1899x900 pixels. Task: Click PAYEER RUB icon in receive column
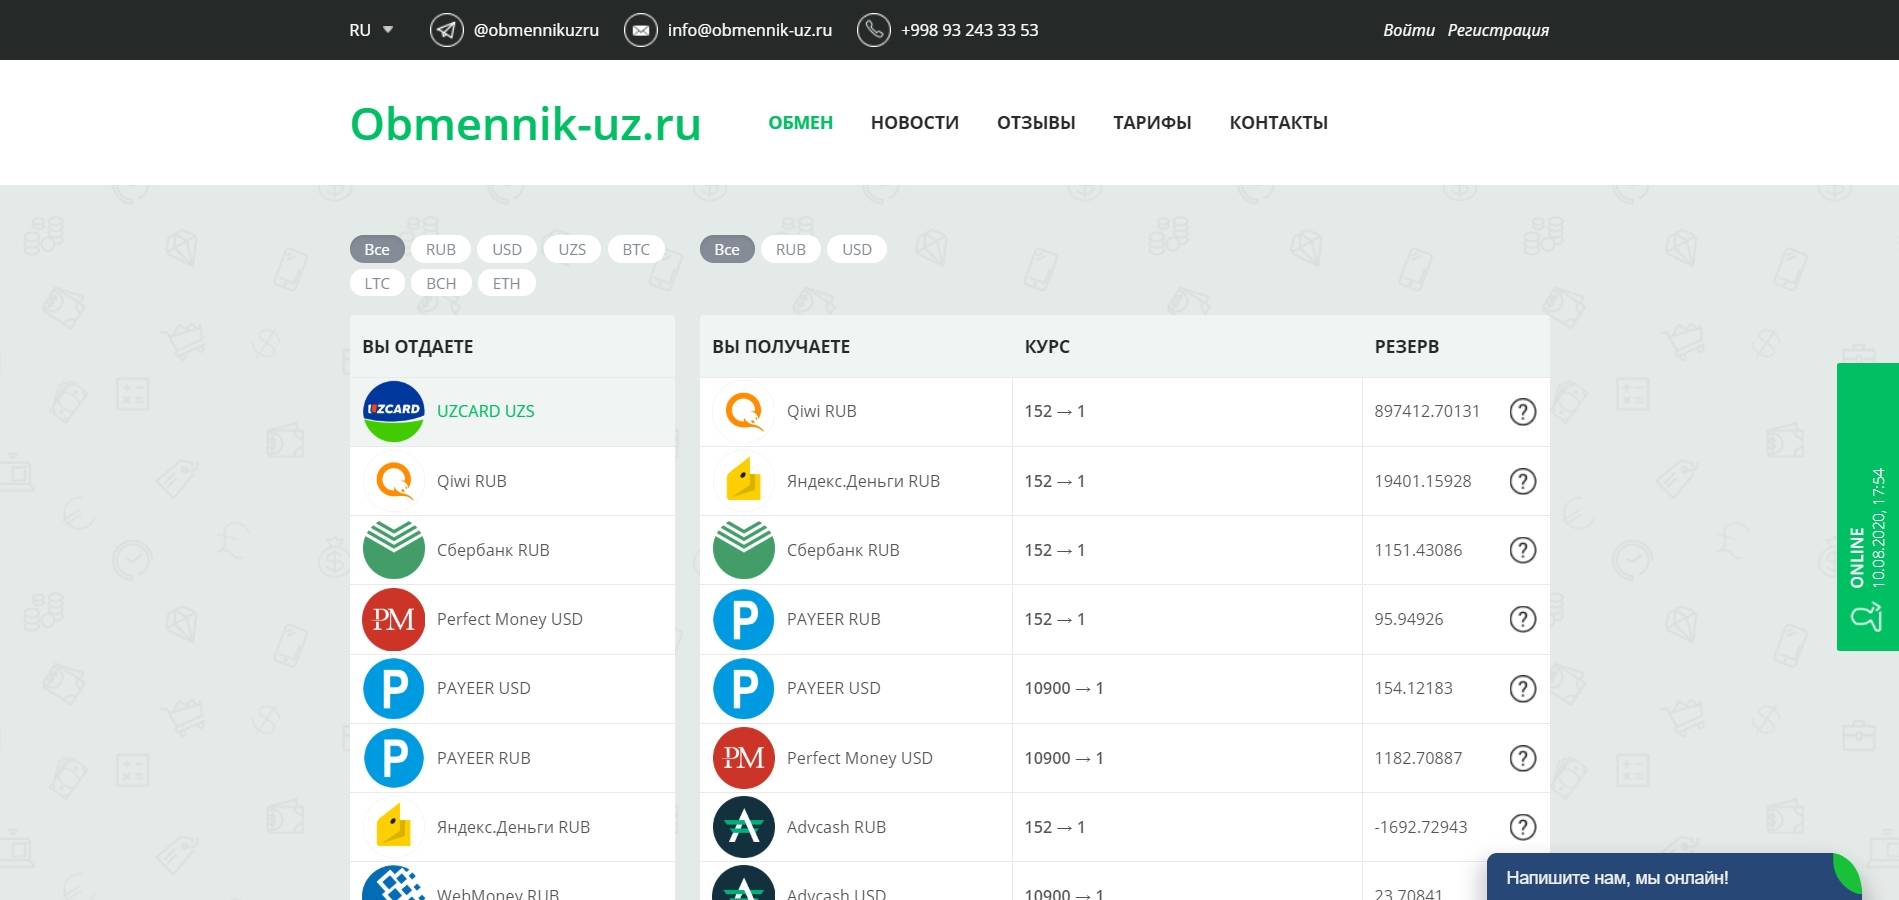pos(744,619)
